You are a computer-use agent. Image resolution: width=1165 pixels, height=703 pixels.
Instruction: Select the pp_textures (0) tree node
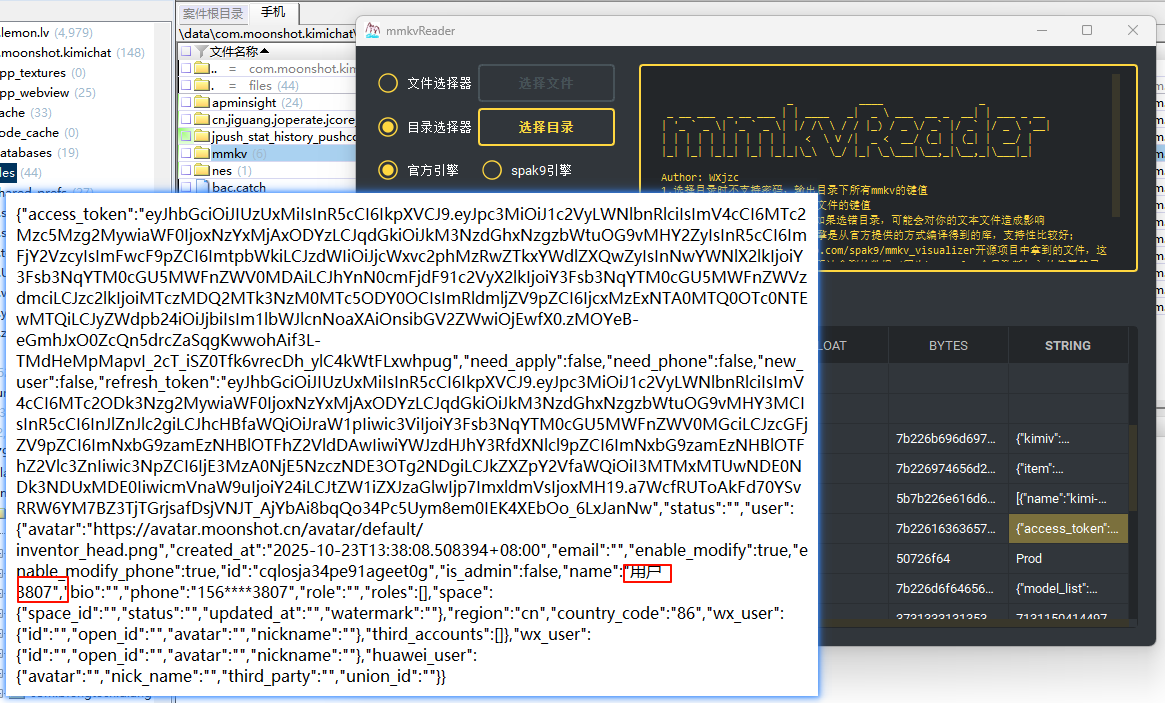[x=42, y=73]
